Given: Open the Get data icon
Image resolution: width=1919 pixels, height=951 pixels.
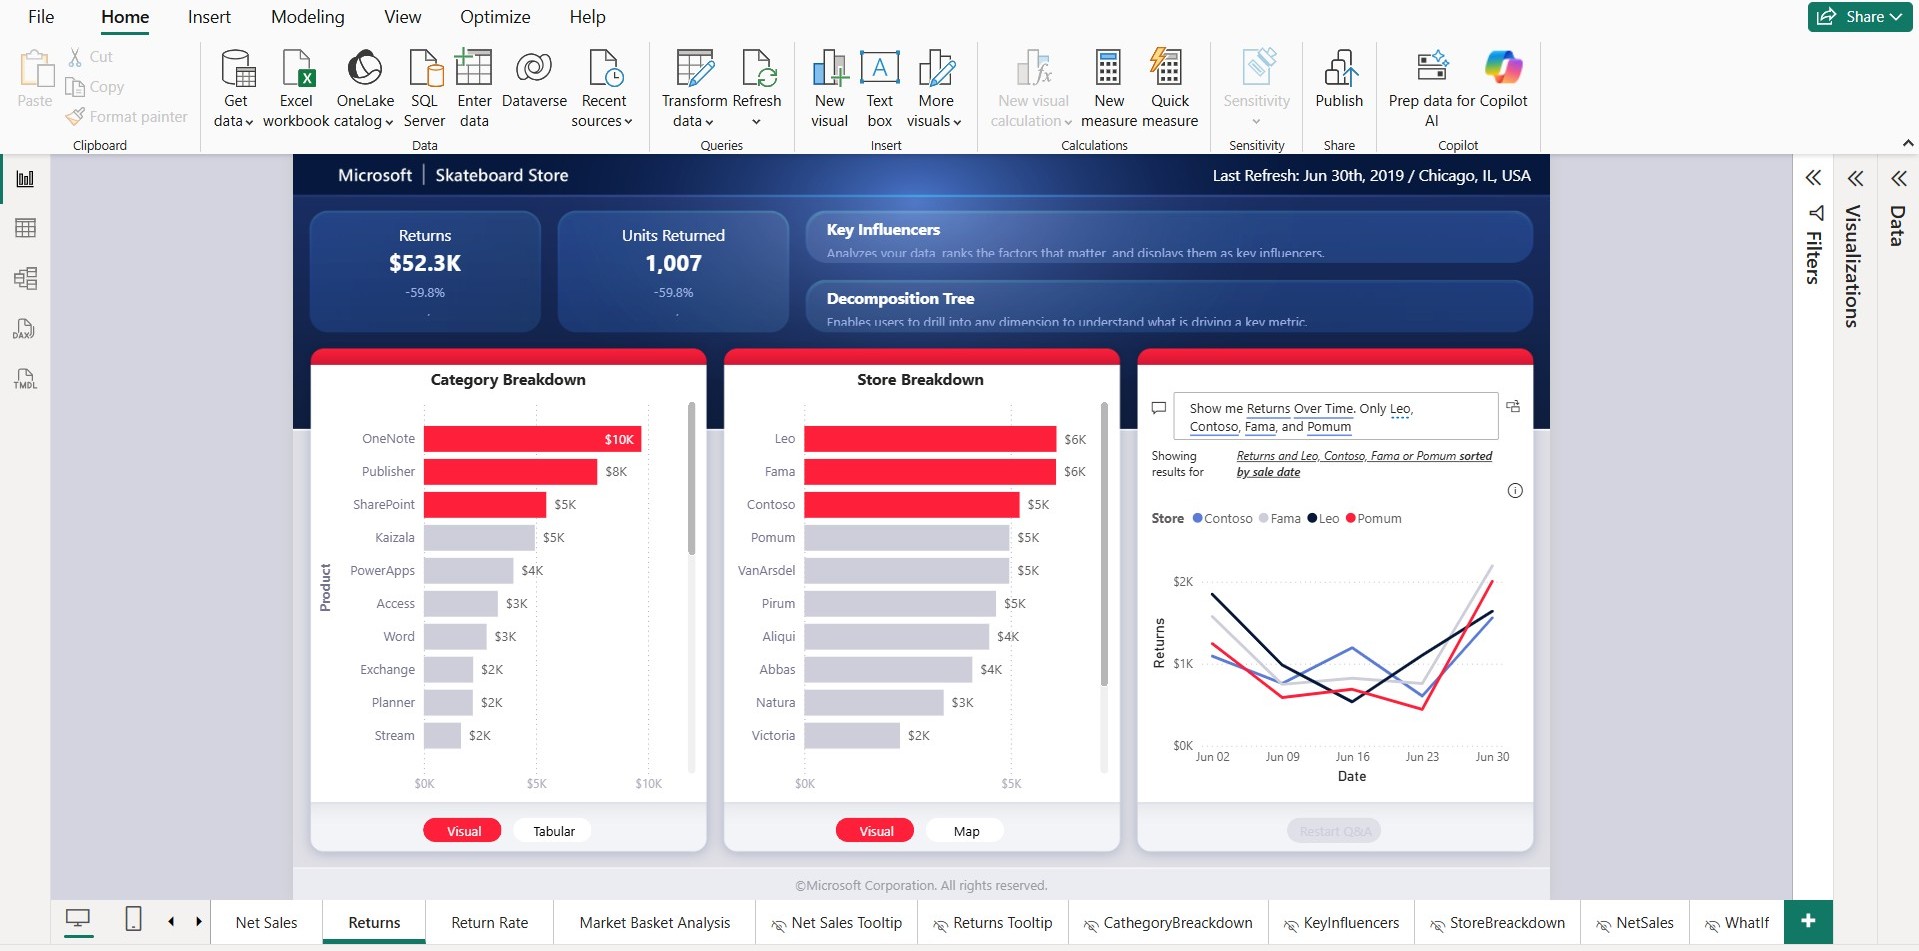Looking at the screenshot, I should coord(236,70).
